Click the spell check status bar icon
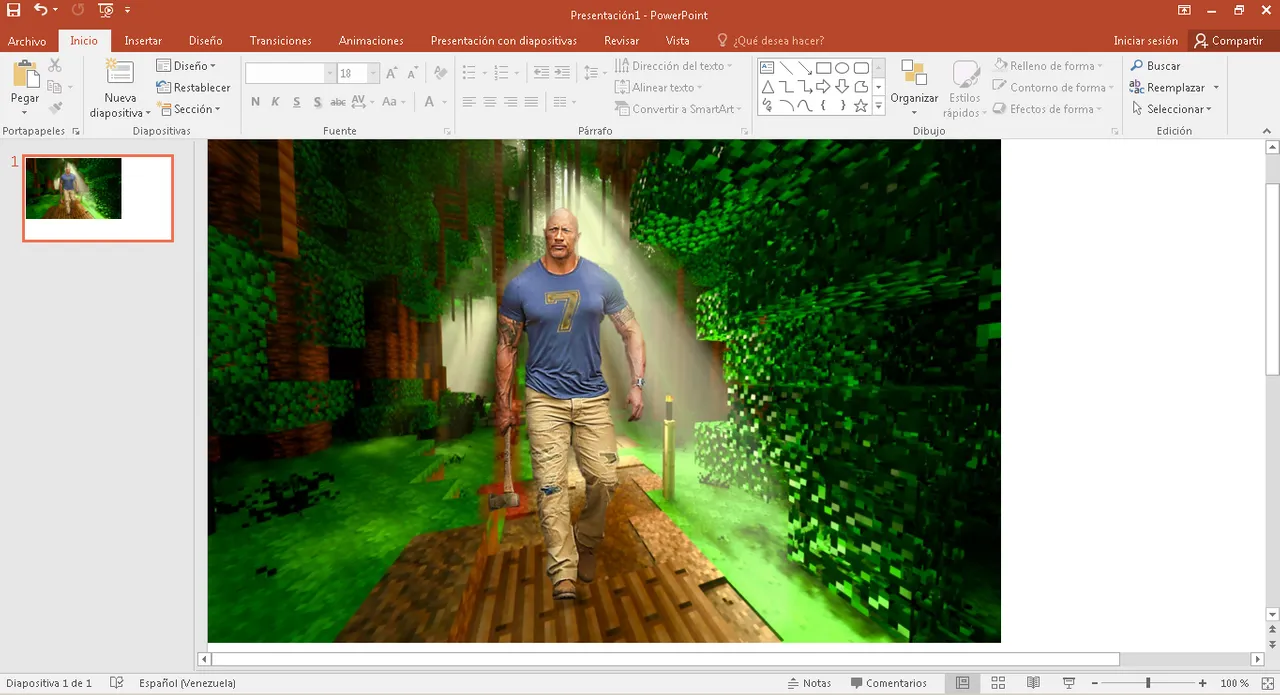The height and width of the screenshot is (695, 1280). (x=117, y=683)
